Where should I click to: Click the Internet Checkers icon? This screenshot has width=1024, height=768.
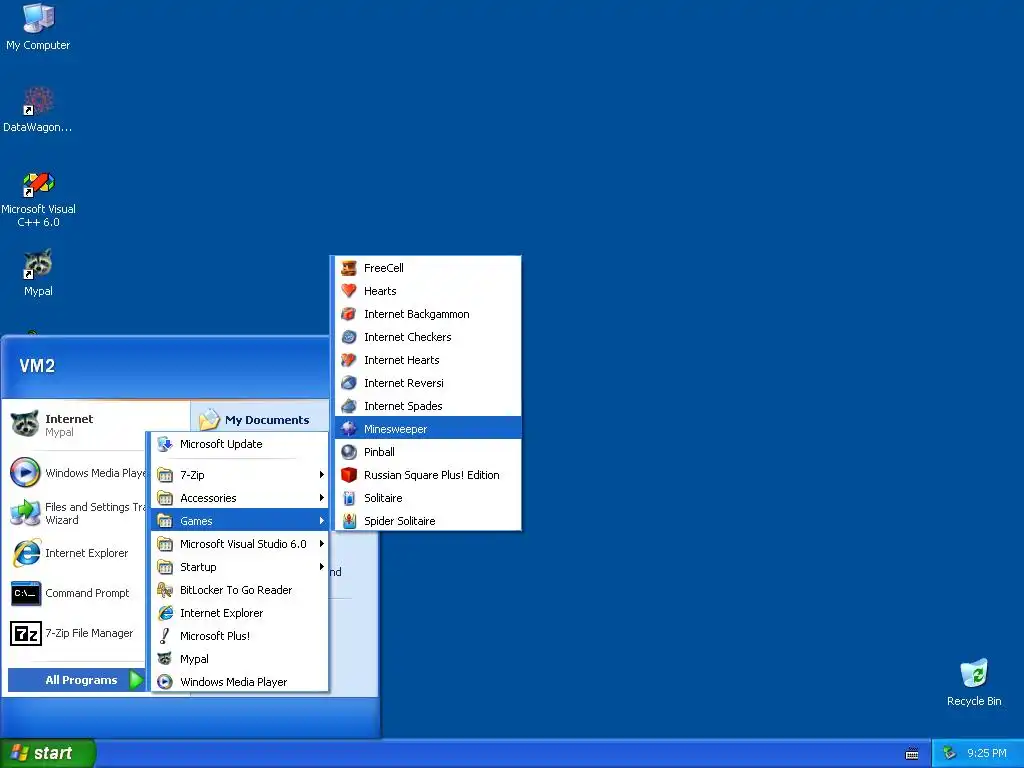click(x=349, y=337)
